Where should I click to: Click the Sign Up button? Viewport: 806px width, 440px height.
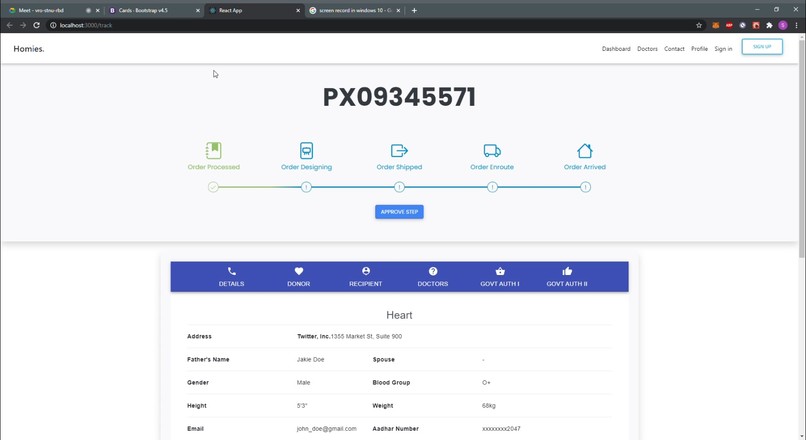tap(762, 47)
